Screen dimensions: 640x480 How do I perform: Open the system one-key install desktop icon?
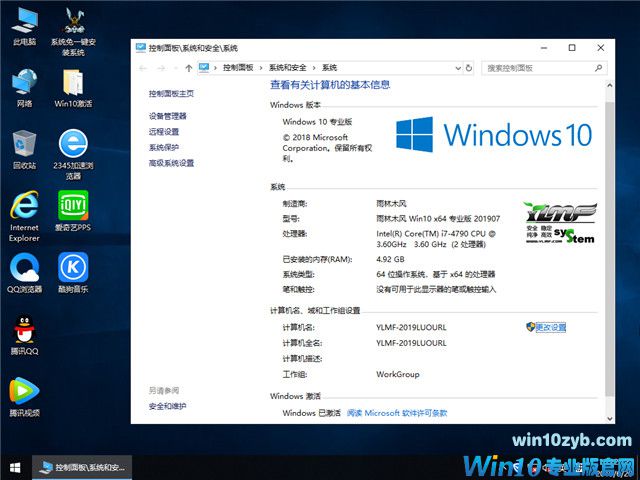pyautogui.click(x=73, y=32)
